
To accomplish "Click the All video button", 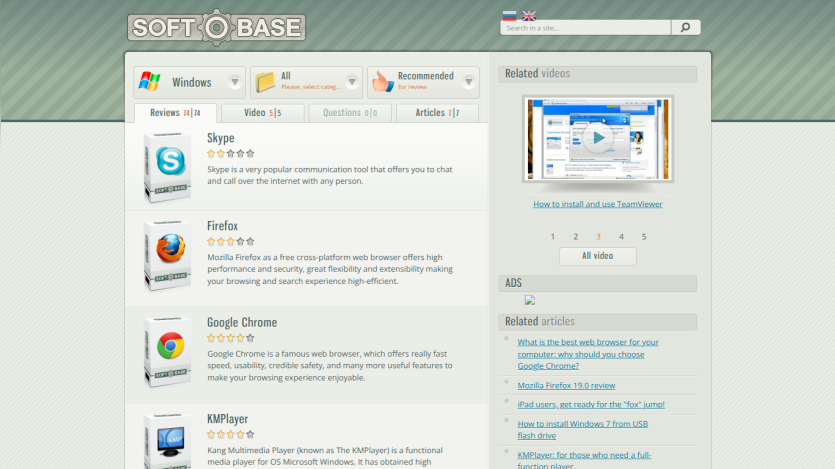I will click(x=597, y=256).
